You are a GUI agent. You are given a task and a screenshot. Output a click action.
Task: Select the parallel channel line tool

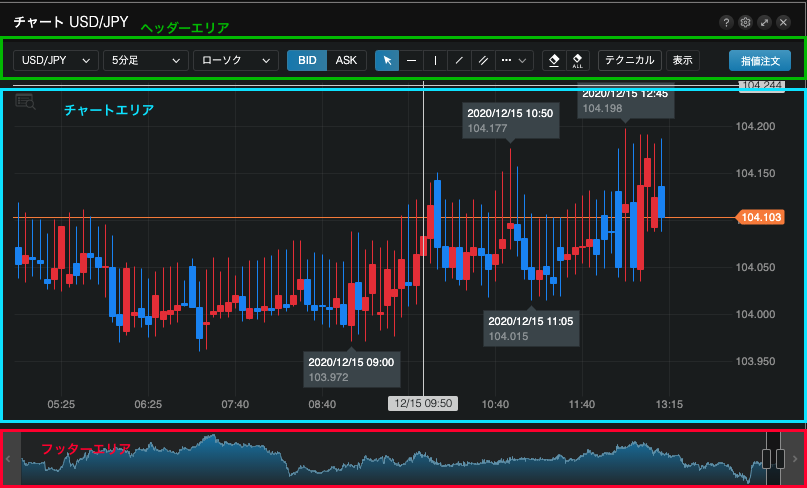point(483,60)
